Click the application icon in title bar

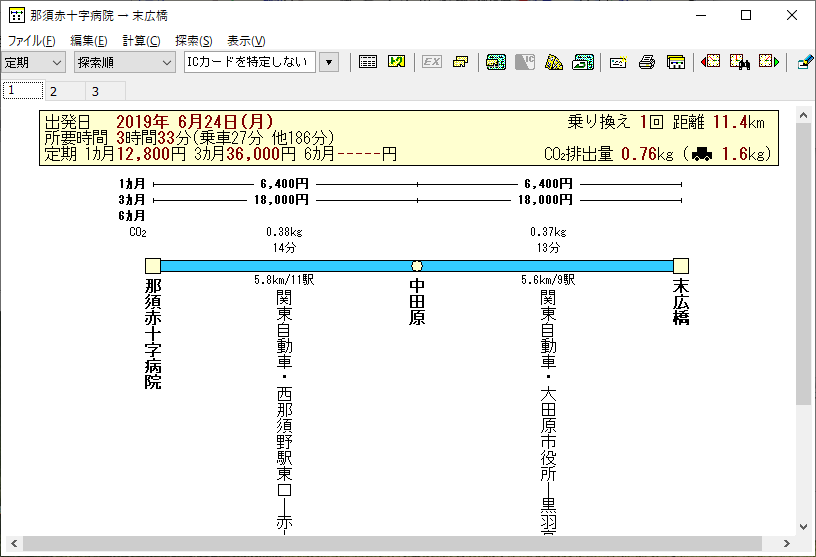coord(16,16)
